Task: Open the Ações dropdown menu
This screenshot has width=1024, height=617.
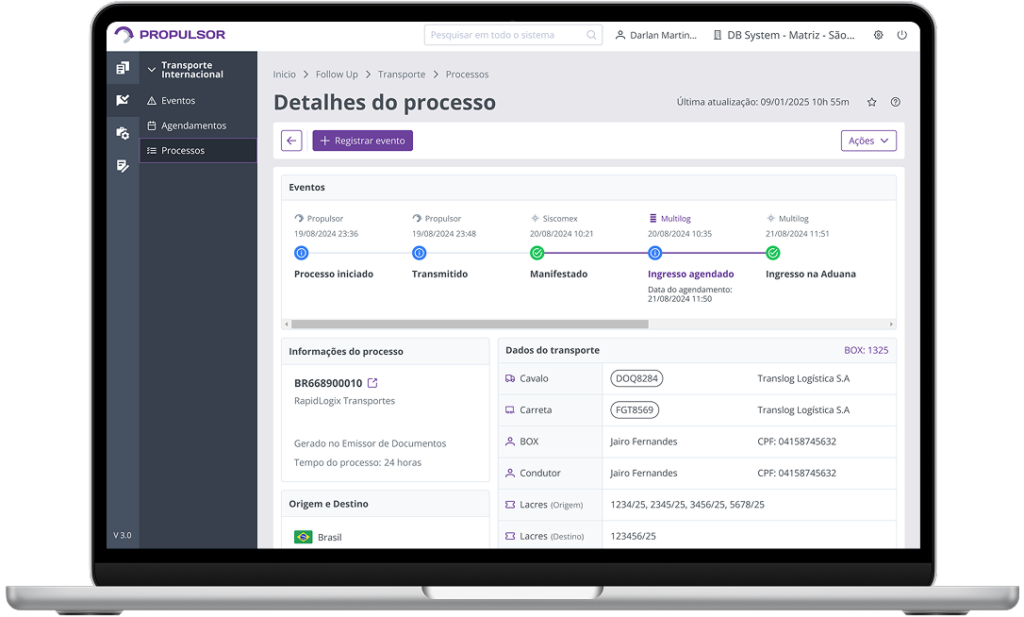Action: click(x=868, y=140)
